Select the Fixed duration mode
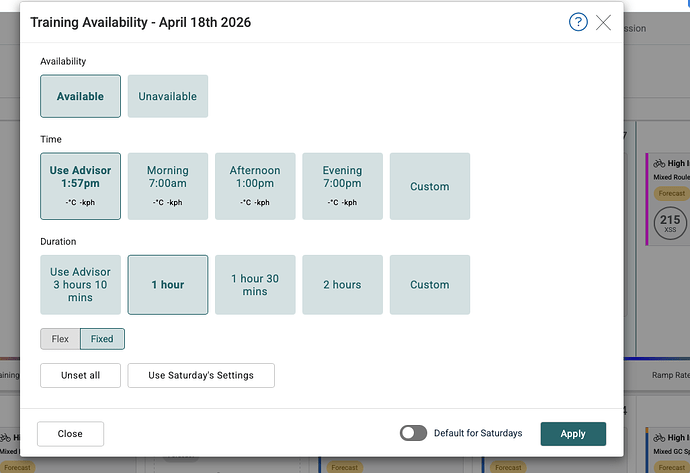The height and width of the screenshot is (473, 690). click(x=102, y=339)
